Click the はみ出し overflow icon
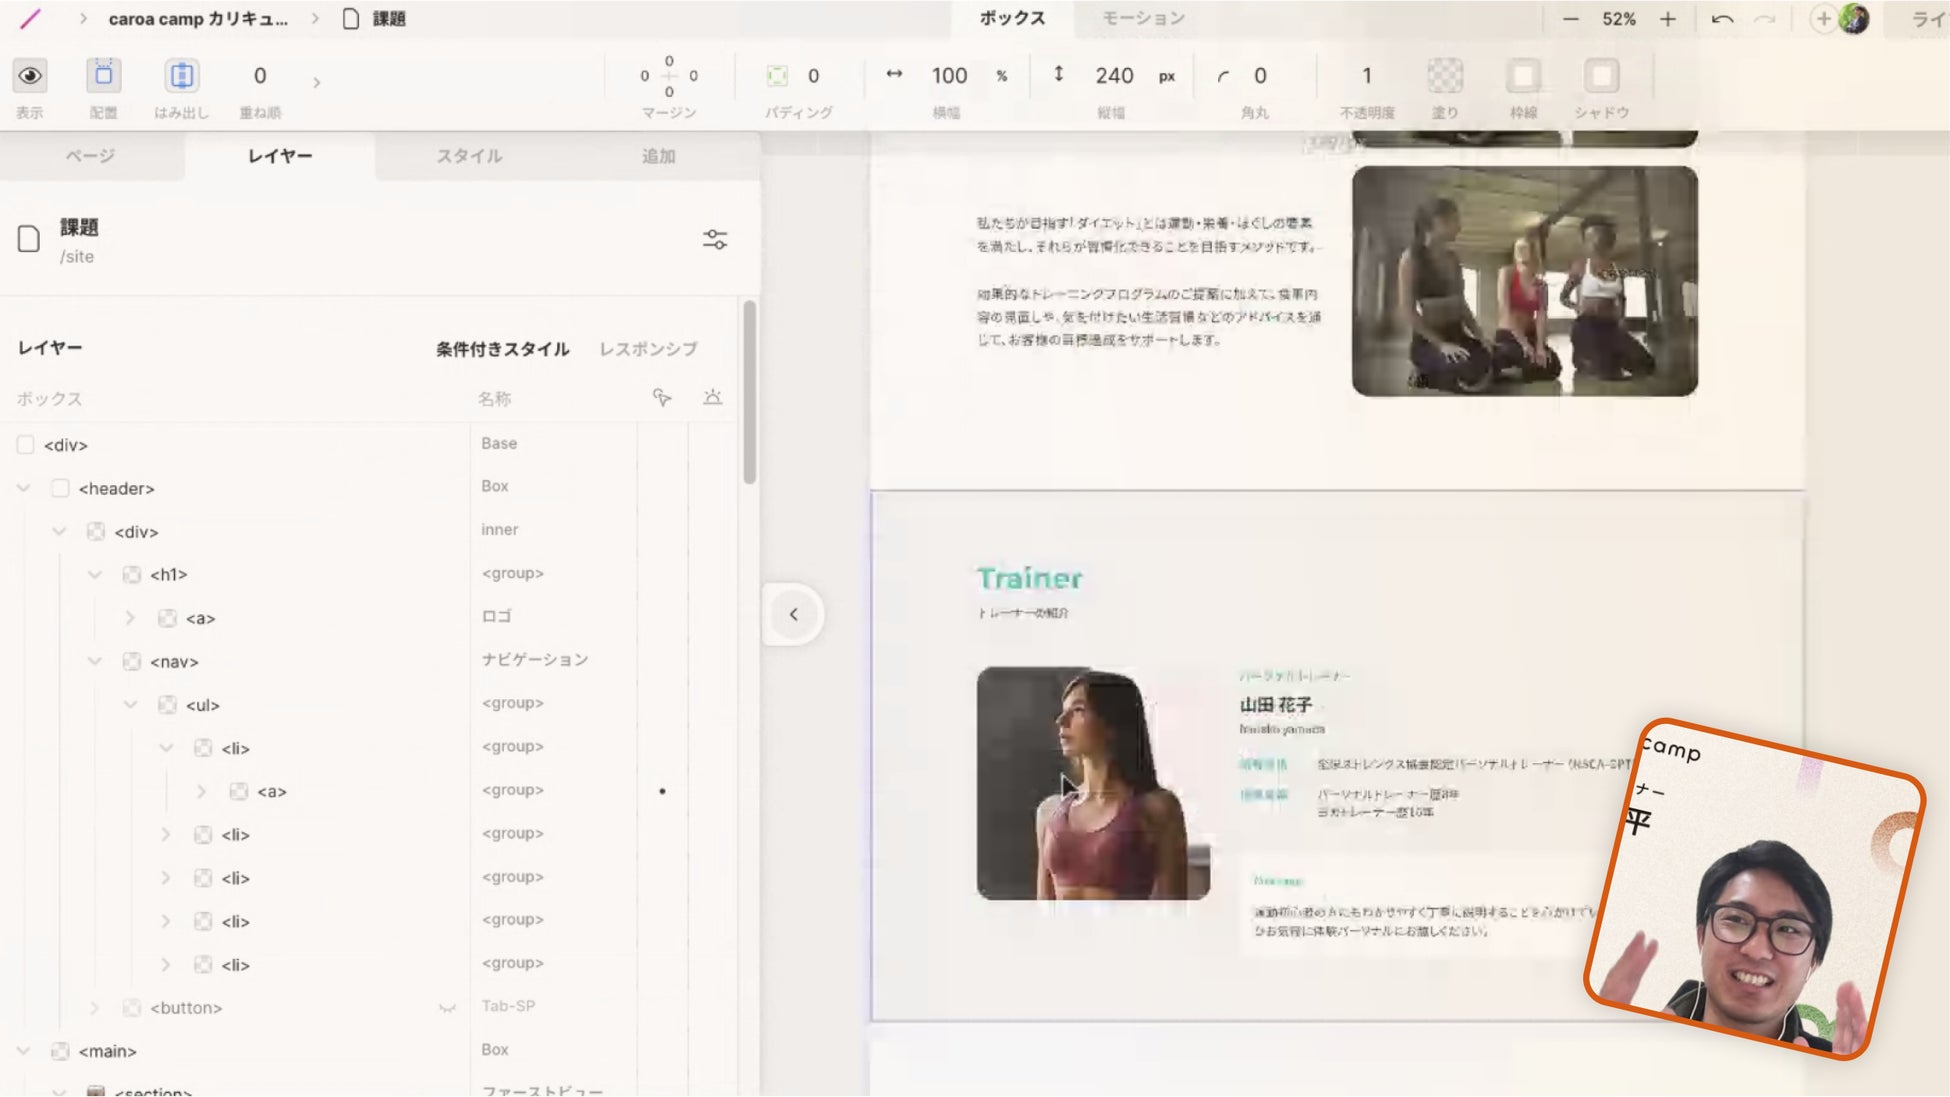The height and width of the screenshot is (1097, 1950). 181,76
